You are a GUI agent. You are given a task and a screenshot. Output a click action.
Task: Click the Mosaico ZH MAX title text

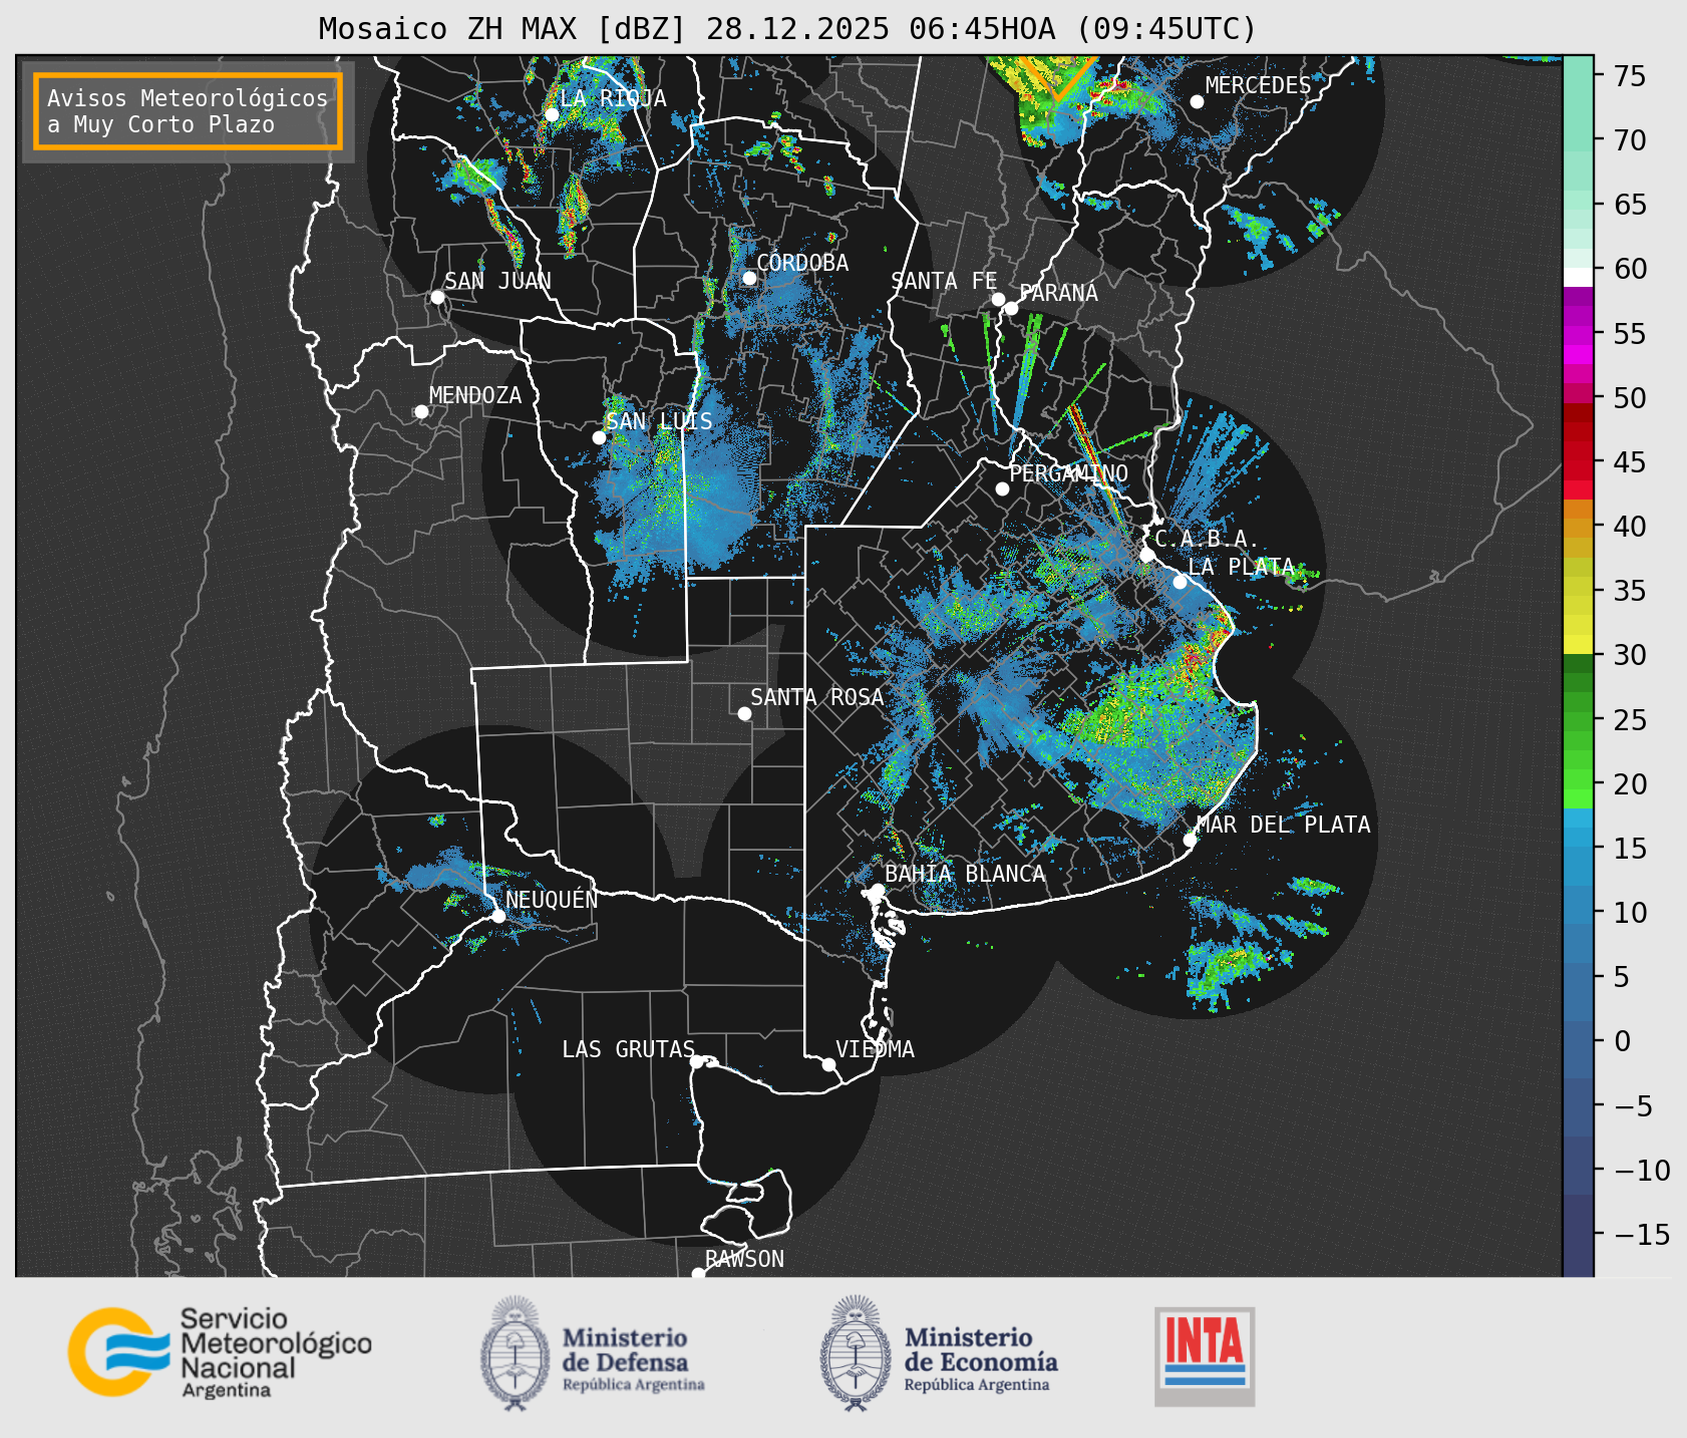[786, 29]
